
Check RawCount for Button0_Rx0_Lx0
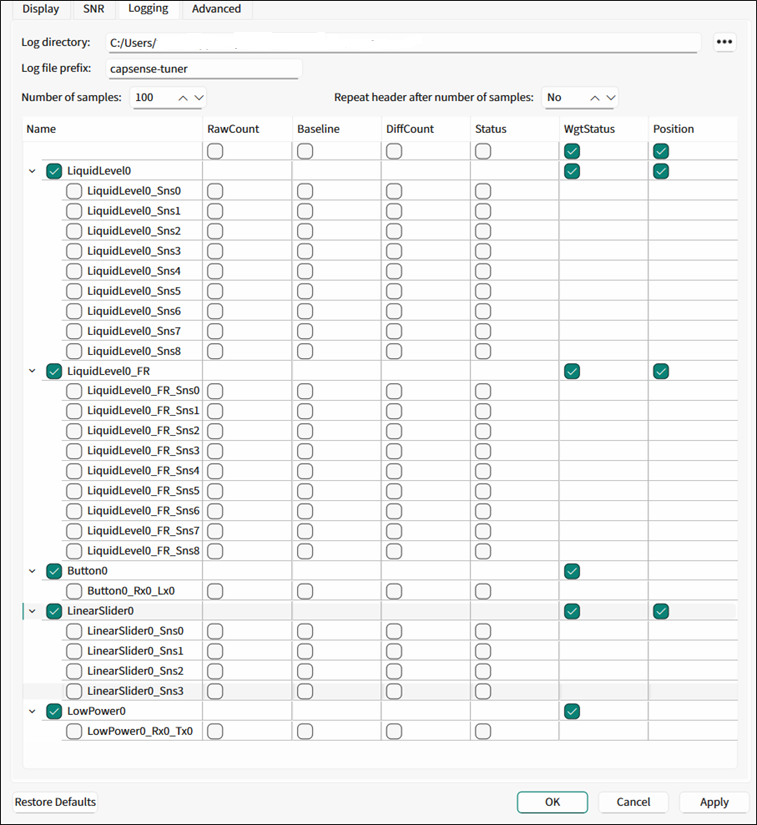pyautogui.click(x=215, y=591)
